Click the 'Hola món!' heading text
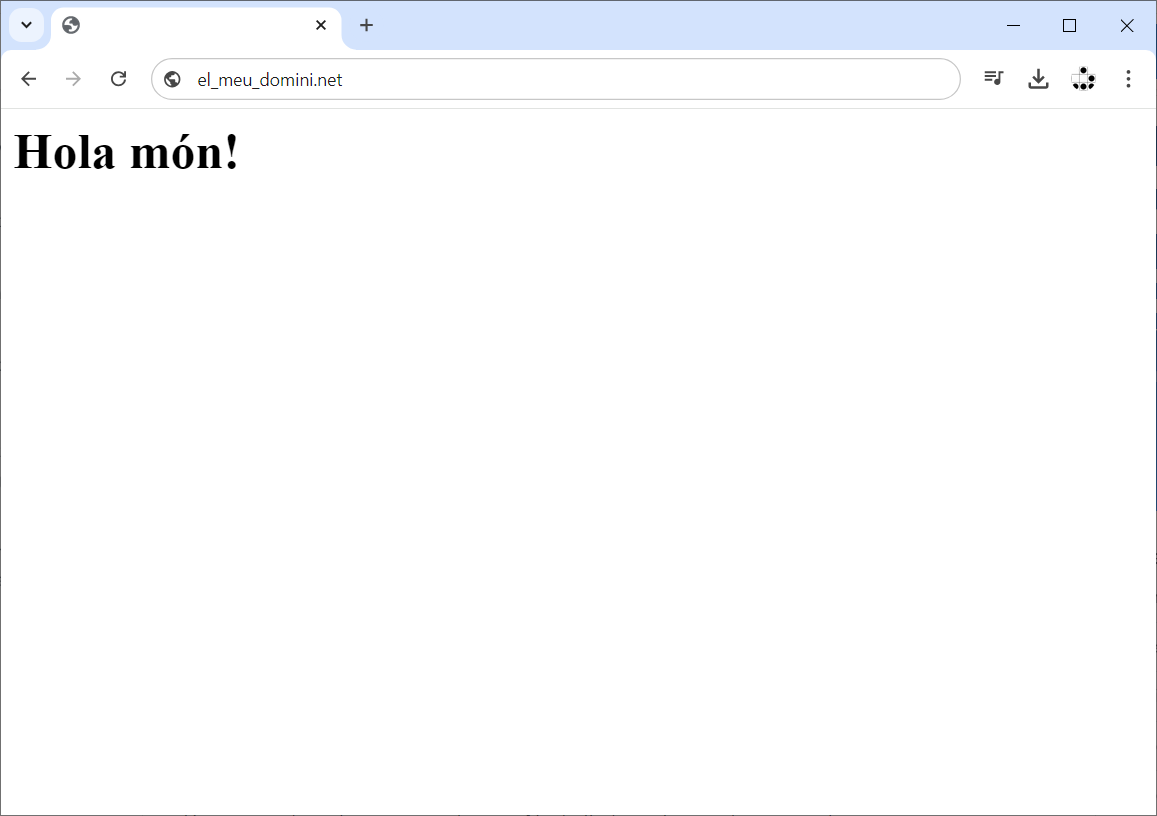Image resolution: width=1157 pixels, height=816 pixels. point(127,152)
